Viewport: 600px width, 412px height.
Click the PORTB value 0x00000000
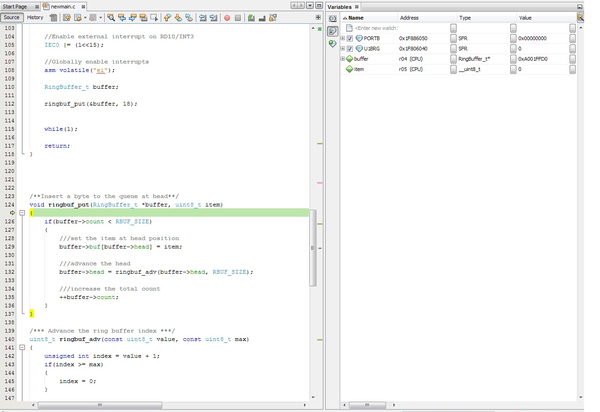532,38
